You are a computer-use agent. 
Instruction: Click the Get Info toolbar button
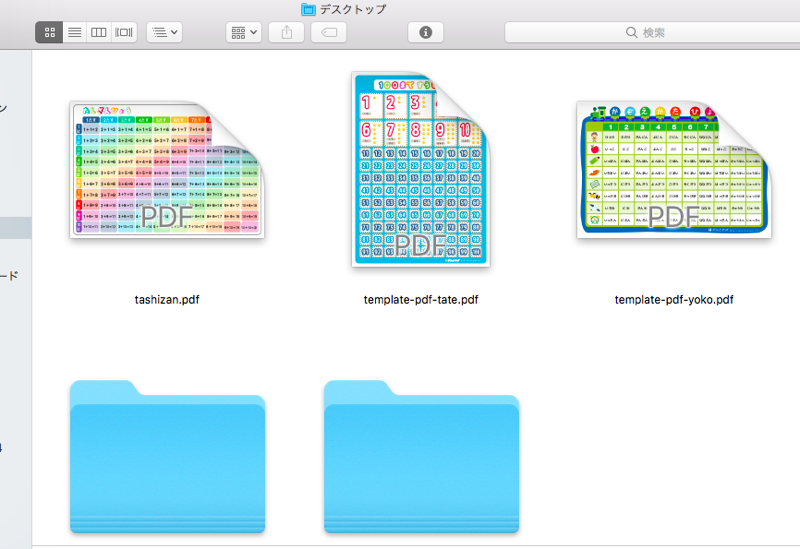pyautogui.click(x=426, y=32)
